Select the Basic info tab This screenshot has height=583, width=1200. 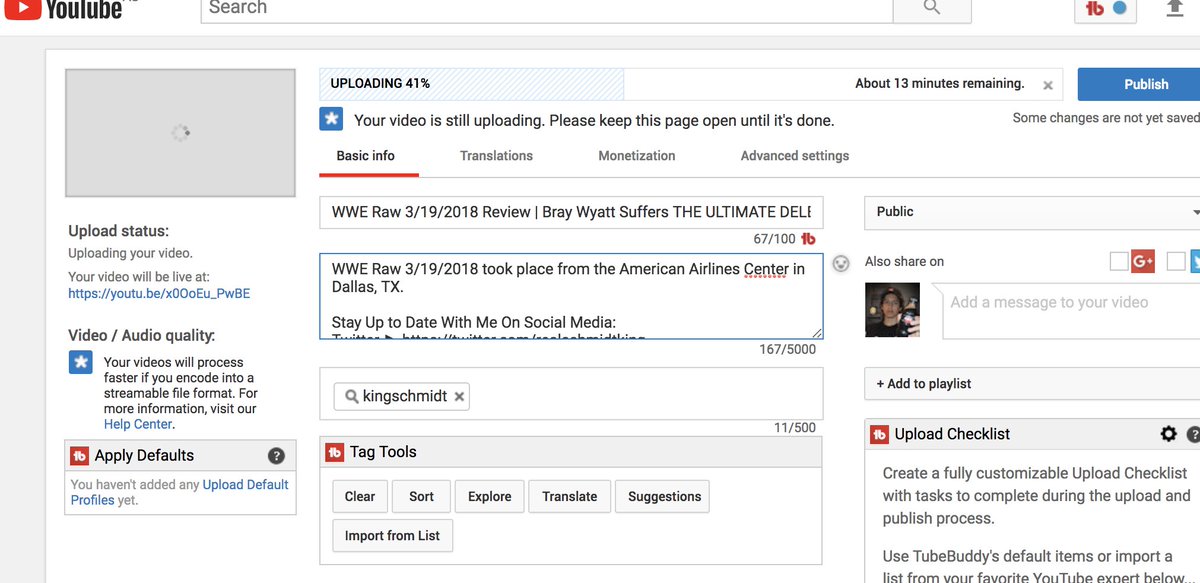(365, 156)
